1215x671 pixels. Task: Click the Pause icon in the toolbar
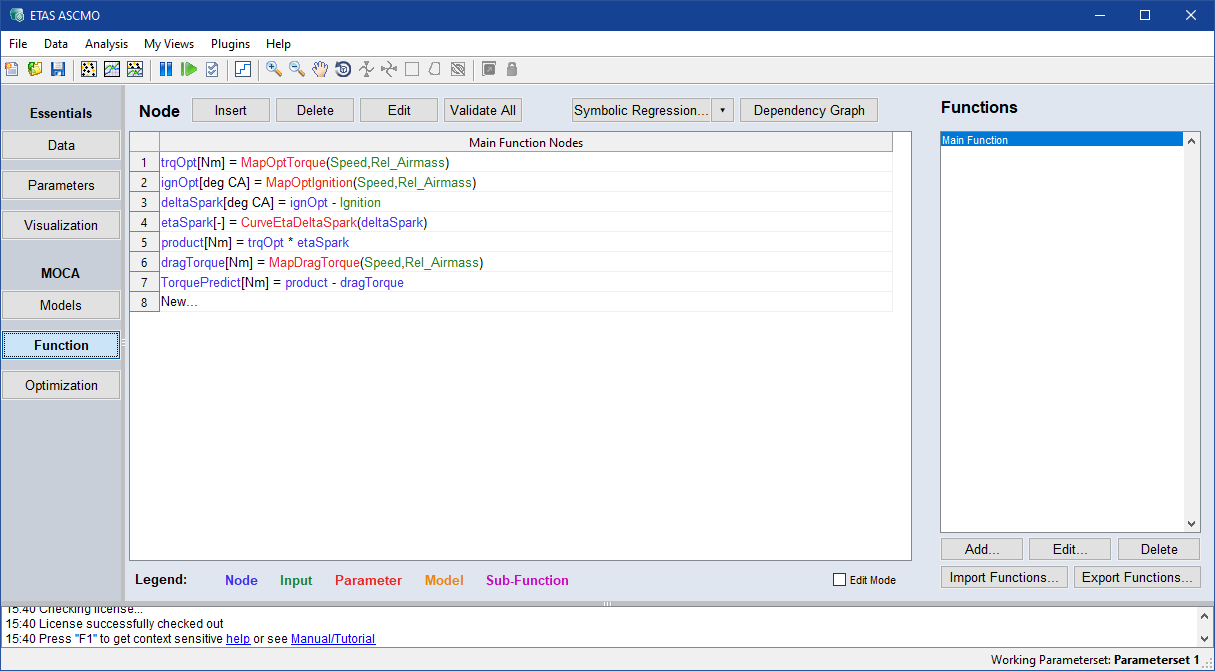click(166, 69)
